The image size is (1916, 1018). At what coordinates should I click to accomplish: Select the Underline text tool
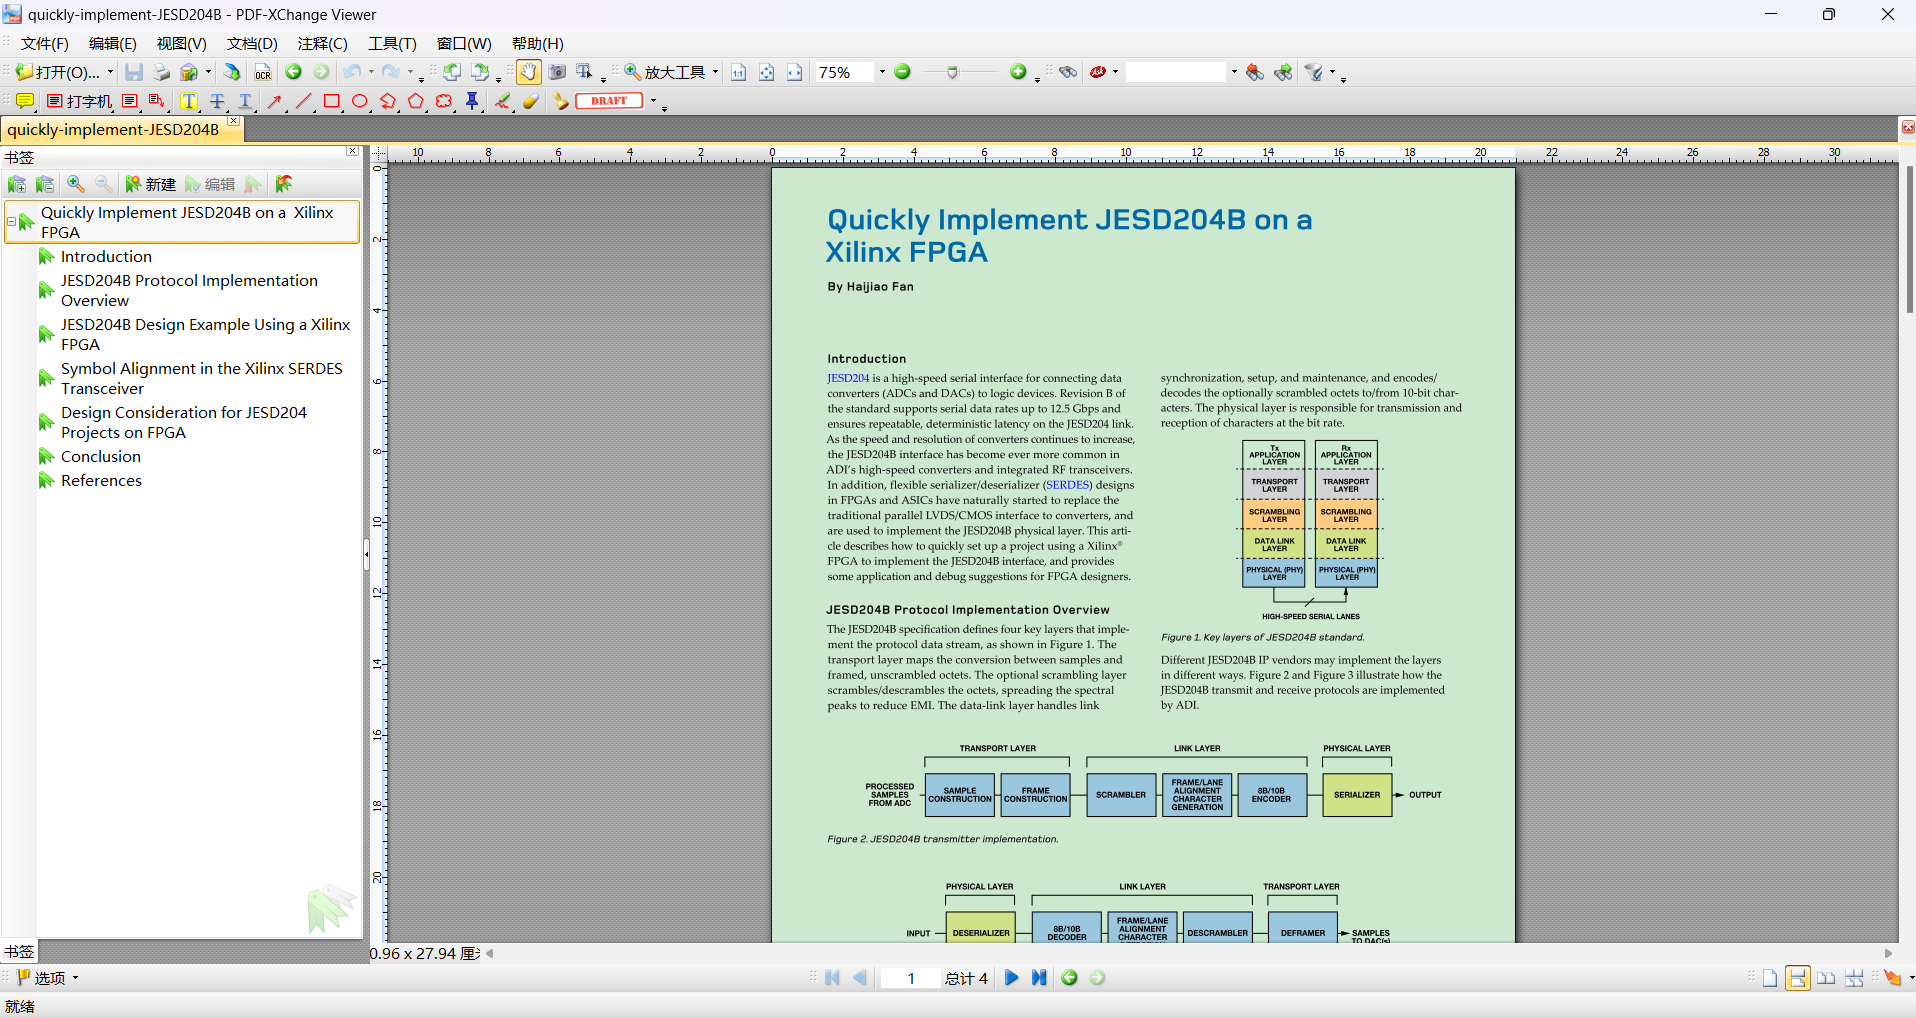(245, 101)
